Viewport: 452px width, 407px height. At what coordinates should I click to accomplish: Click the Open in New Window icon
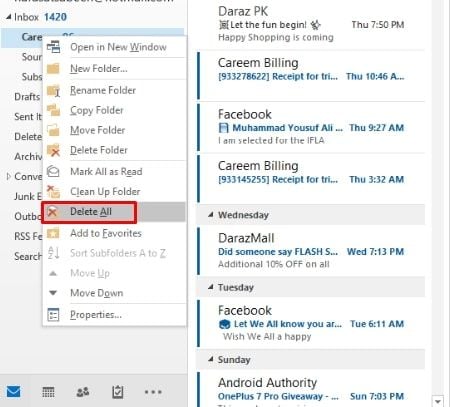click(x=53, y=47)
